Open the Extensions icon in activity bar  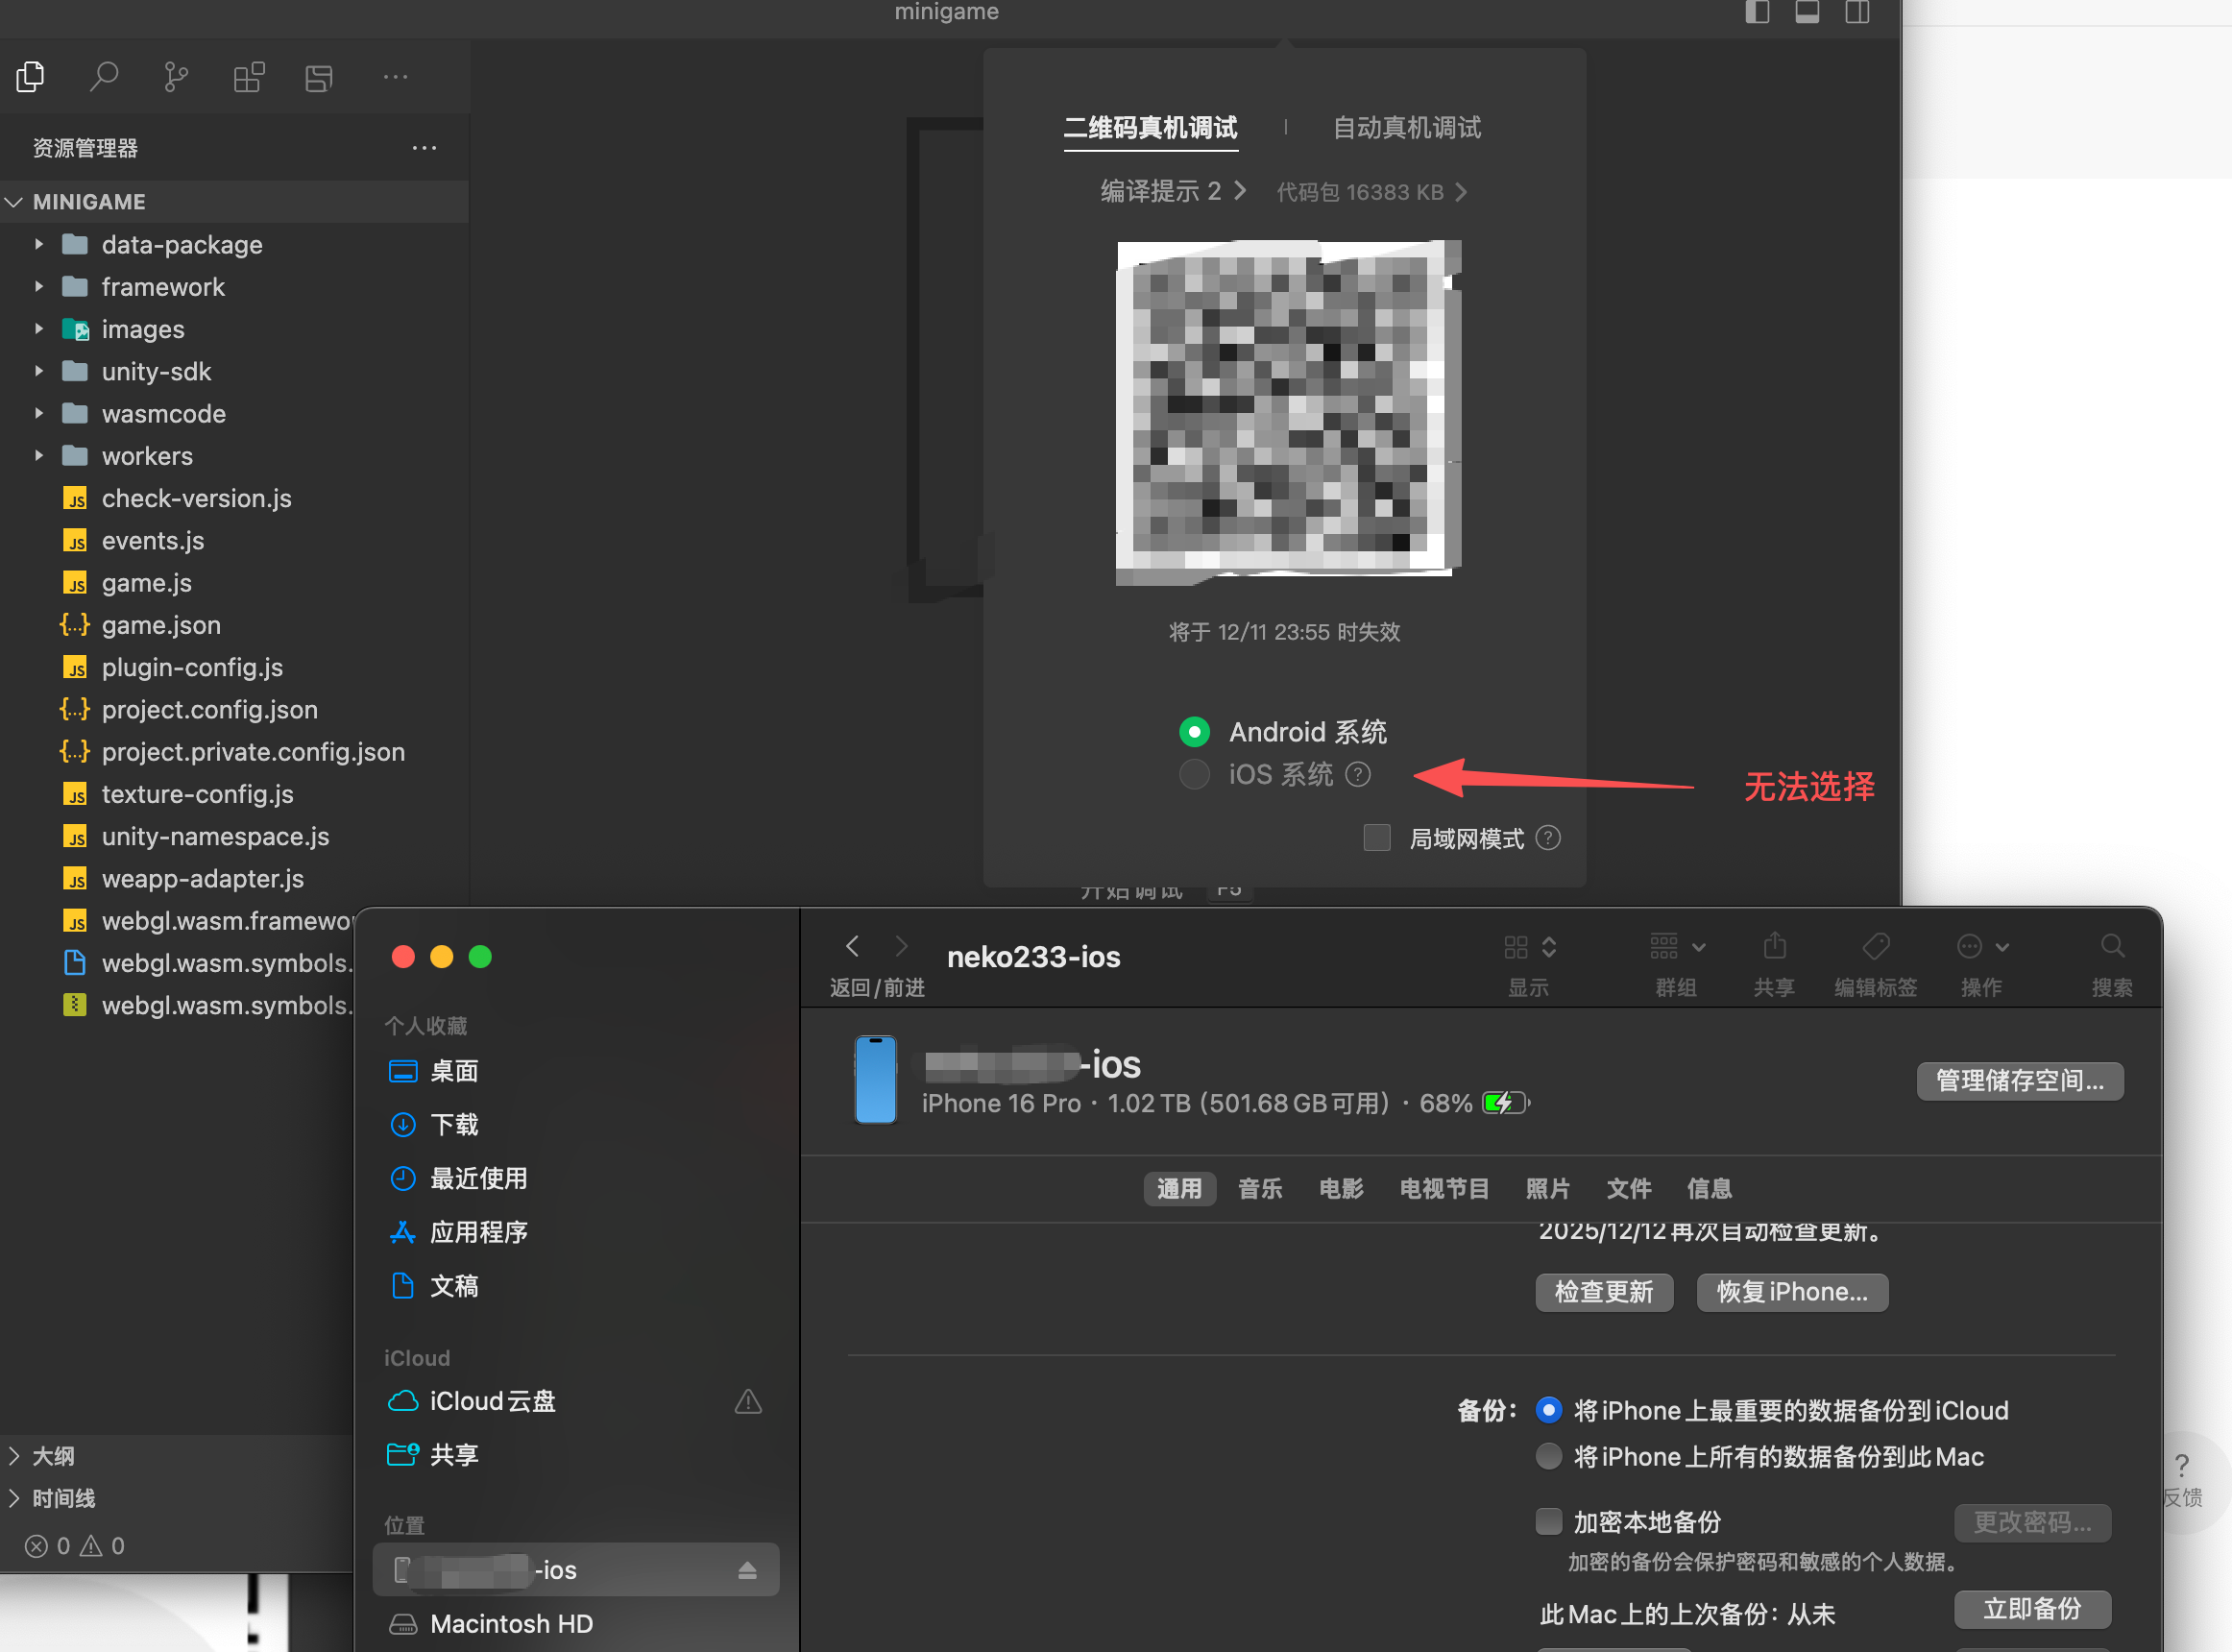pyautogui.click(x=248, y=77)
